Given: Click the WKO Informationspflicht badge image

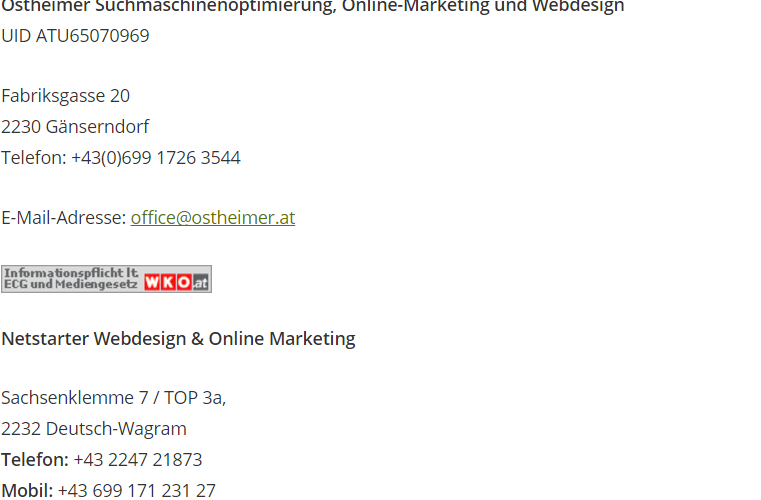Looking at the screenshot, I should (x=106, y=279).
